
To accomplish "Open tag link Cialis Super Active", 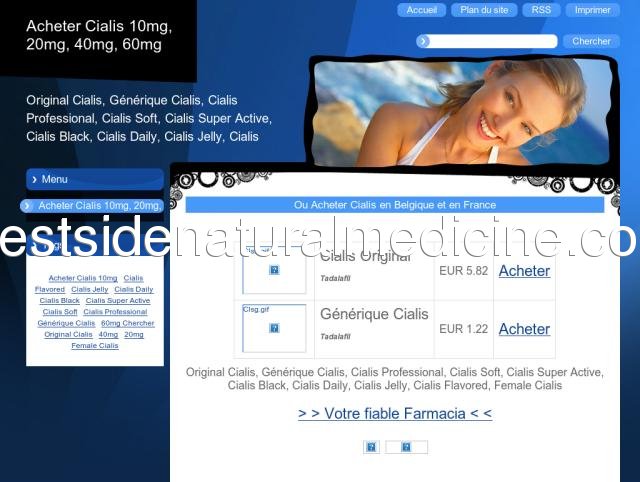I will 118,300.
